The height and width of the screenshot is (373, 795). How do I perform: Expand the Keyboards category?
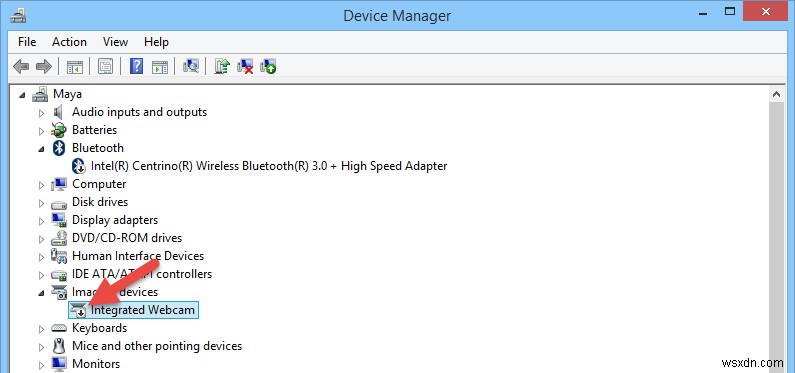(x=41, y=329)
